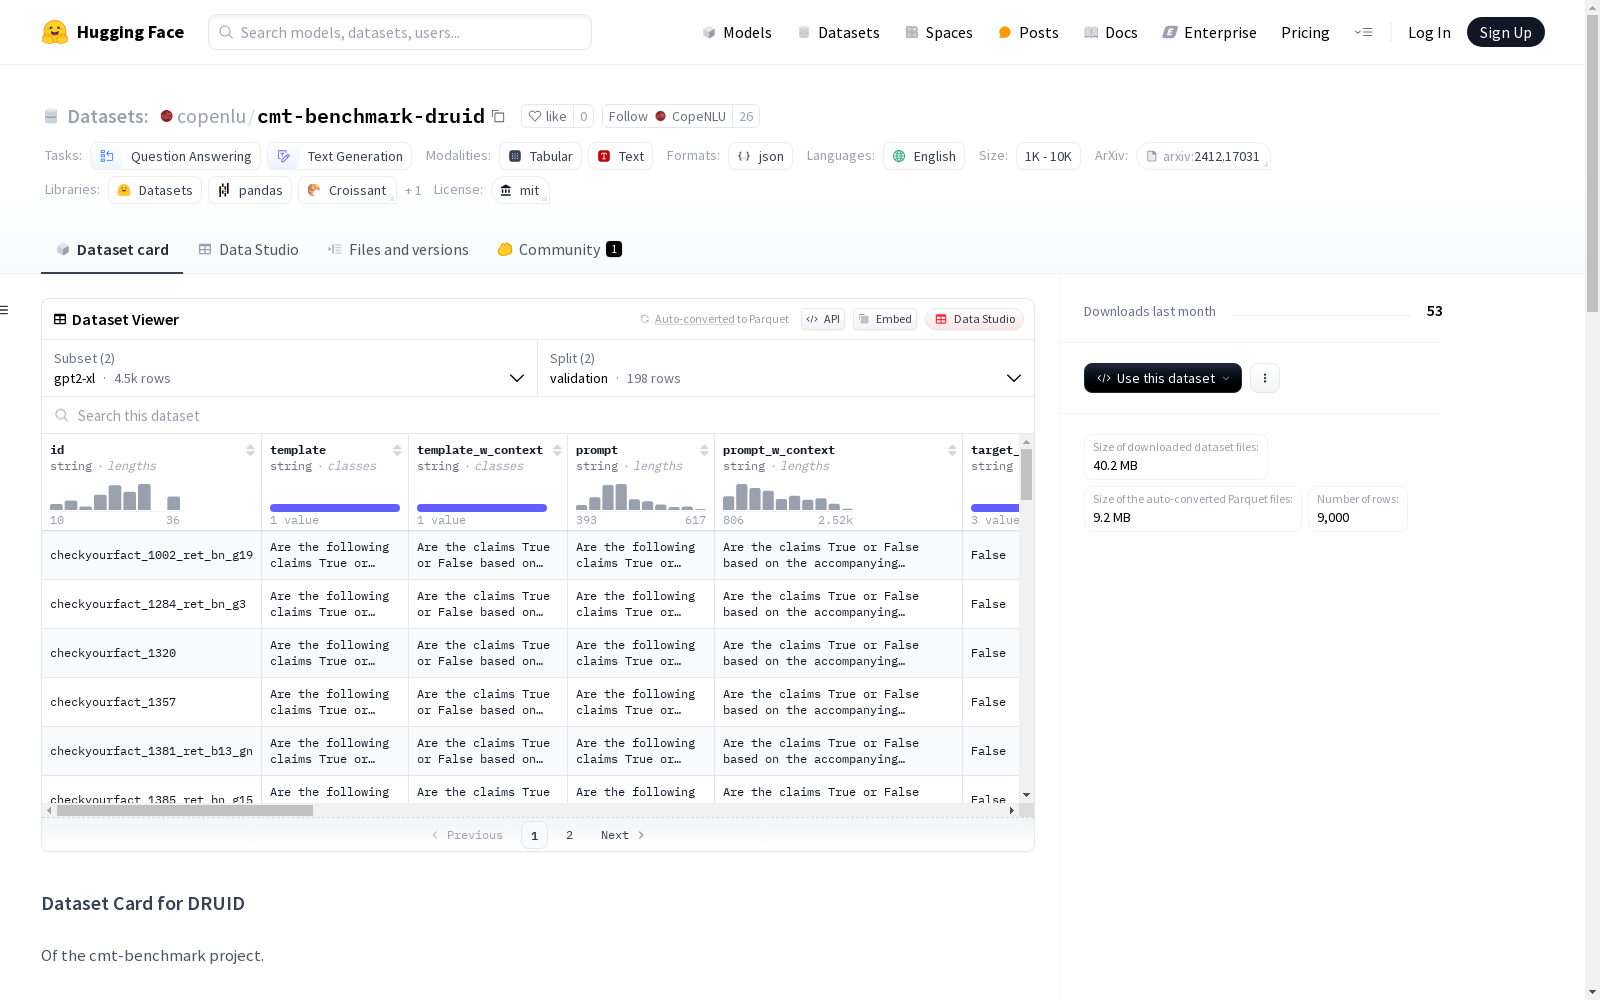Expand the Subset gpt2-xl dropdown

[x=289, y=368]
